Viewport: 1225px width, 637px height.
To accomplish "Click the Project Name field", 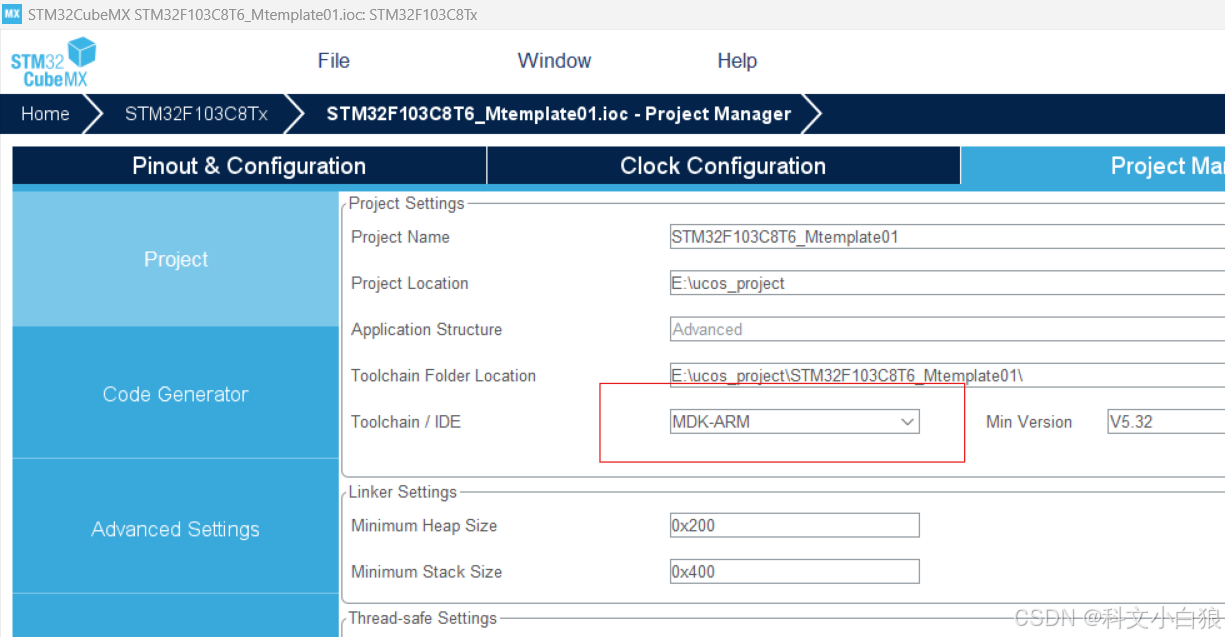I will (947, 237).
